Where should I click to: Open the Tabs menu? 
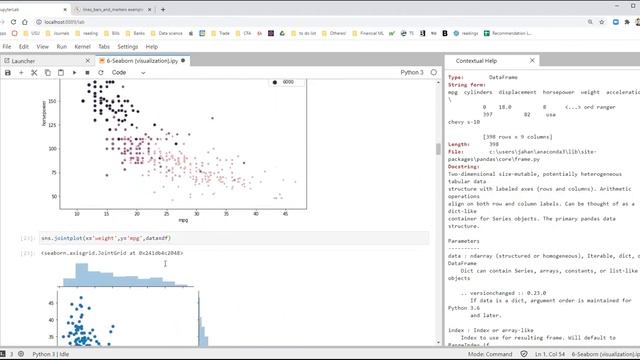click(104, 47)
